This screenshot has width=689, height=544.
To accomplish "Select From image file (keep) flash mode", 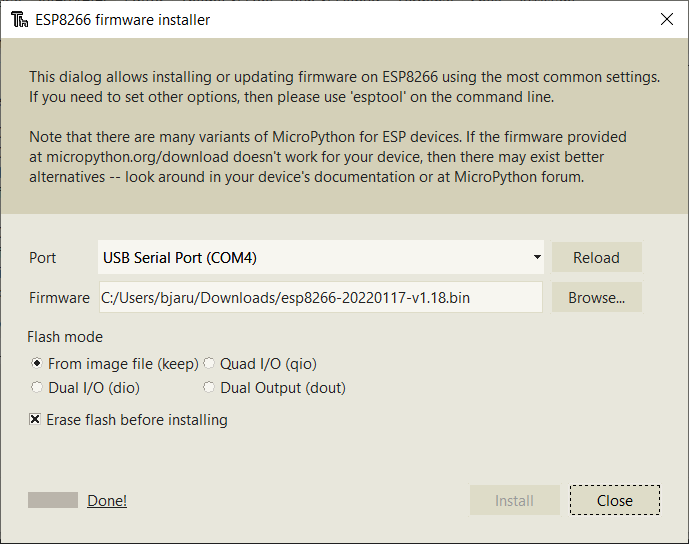I will pyautogui.click(x=38, y=364).
